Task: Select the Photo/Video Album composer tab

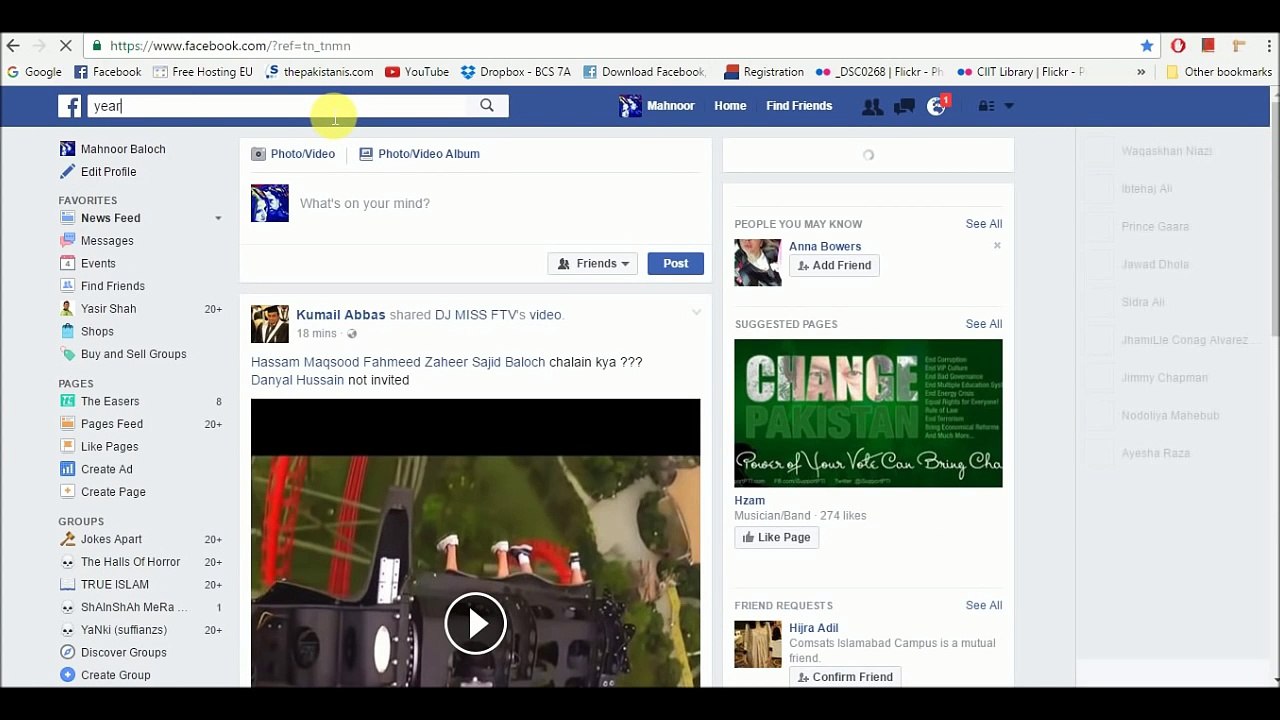Action: (x=419, y=154)
